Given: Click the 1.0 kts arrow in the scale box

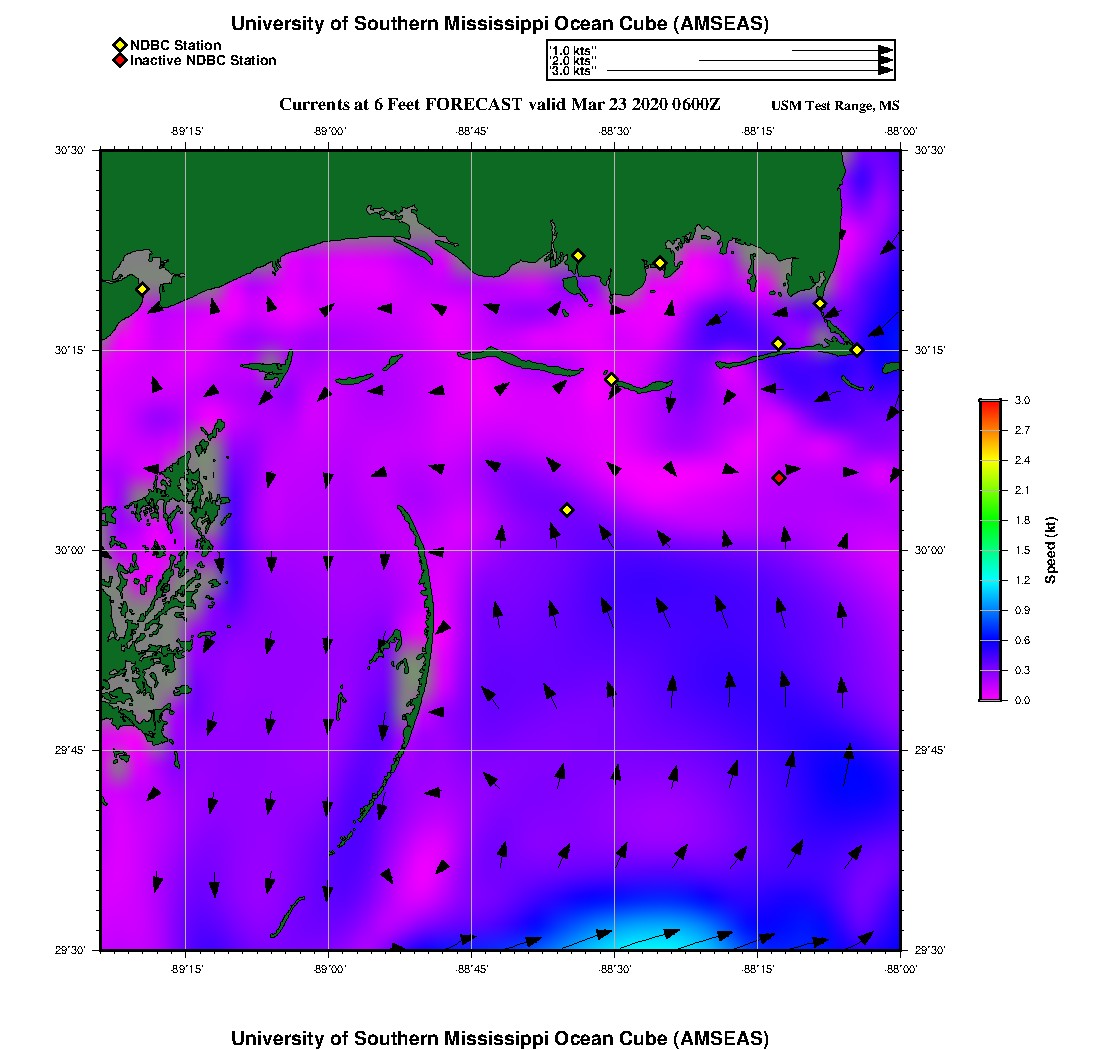Looking at the screenshot, I should point(843,51).
